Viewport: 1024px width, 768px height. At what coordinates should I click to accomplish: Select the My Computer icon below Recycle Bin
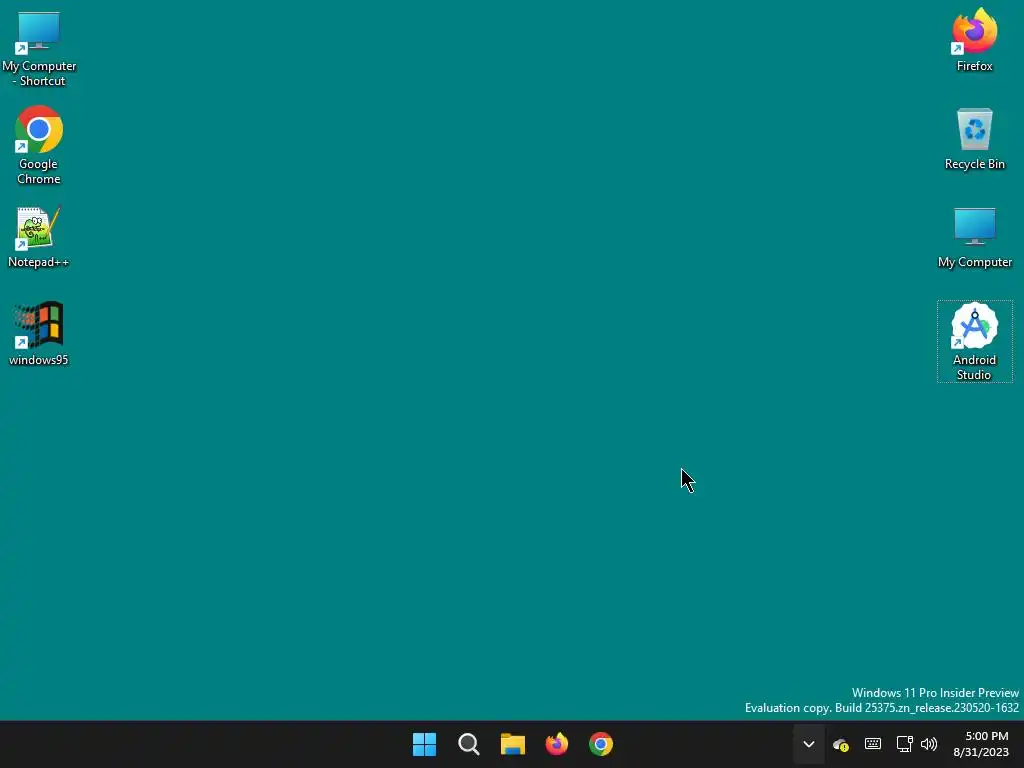(x=974, y=237)
